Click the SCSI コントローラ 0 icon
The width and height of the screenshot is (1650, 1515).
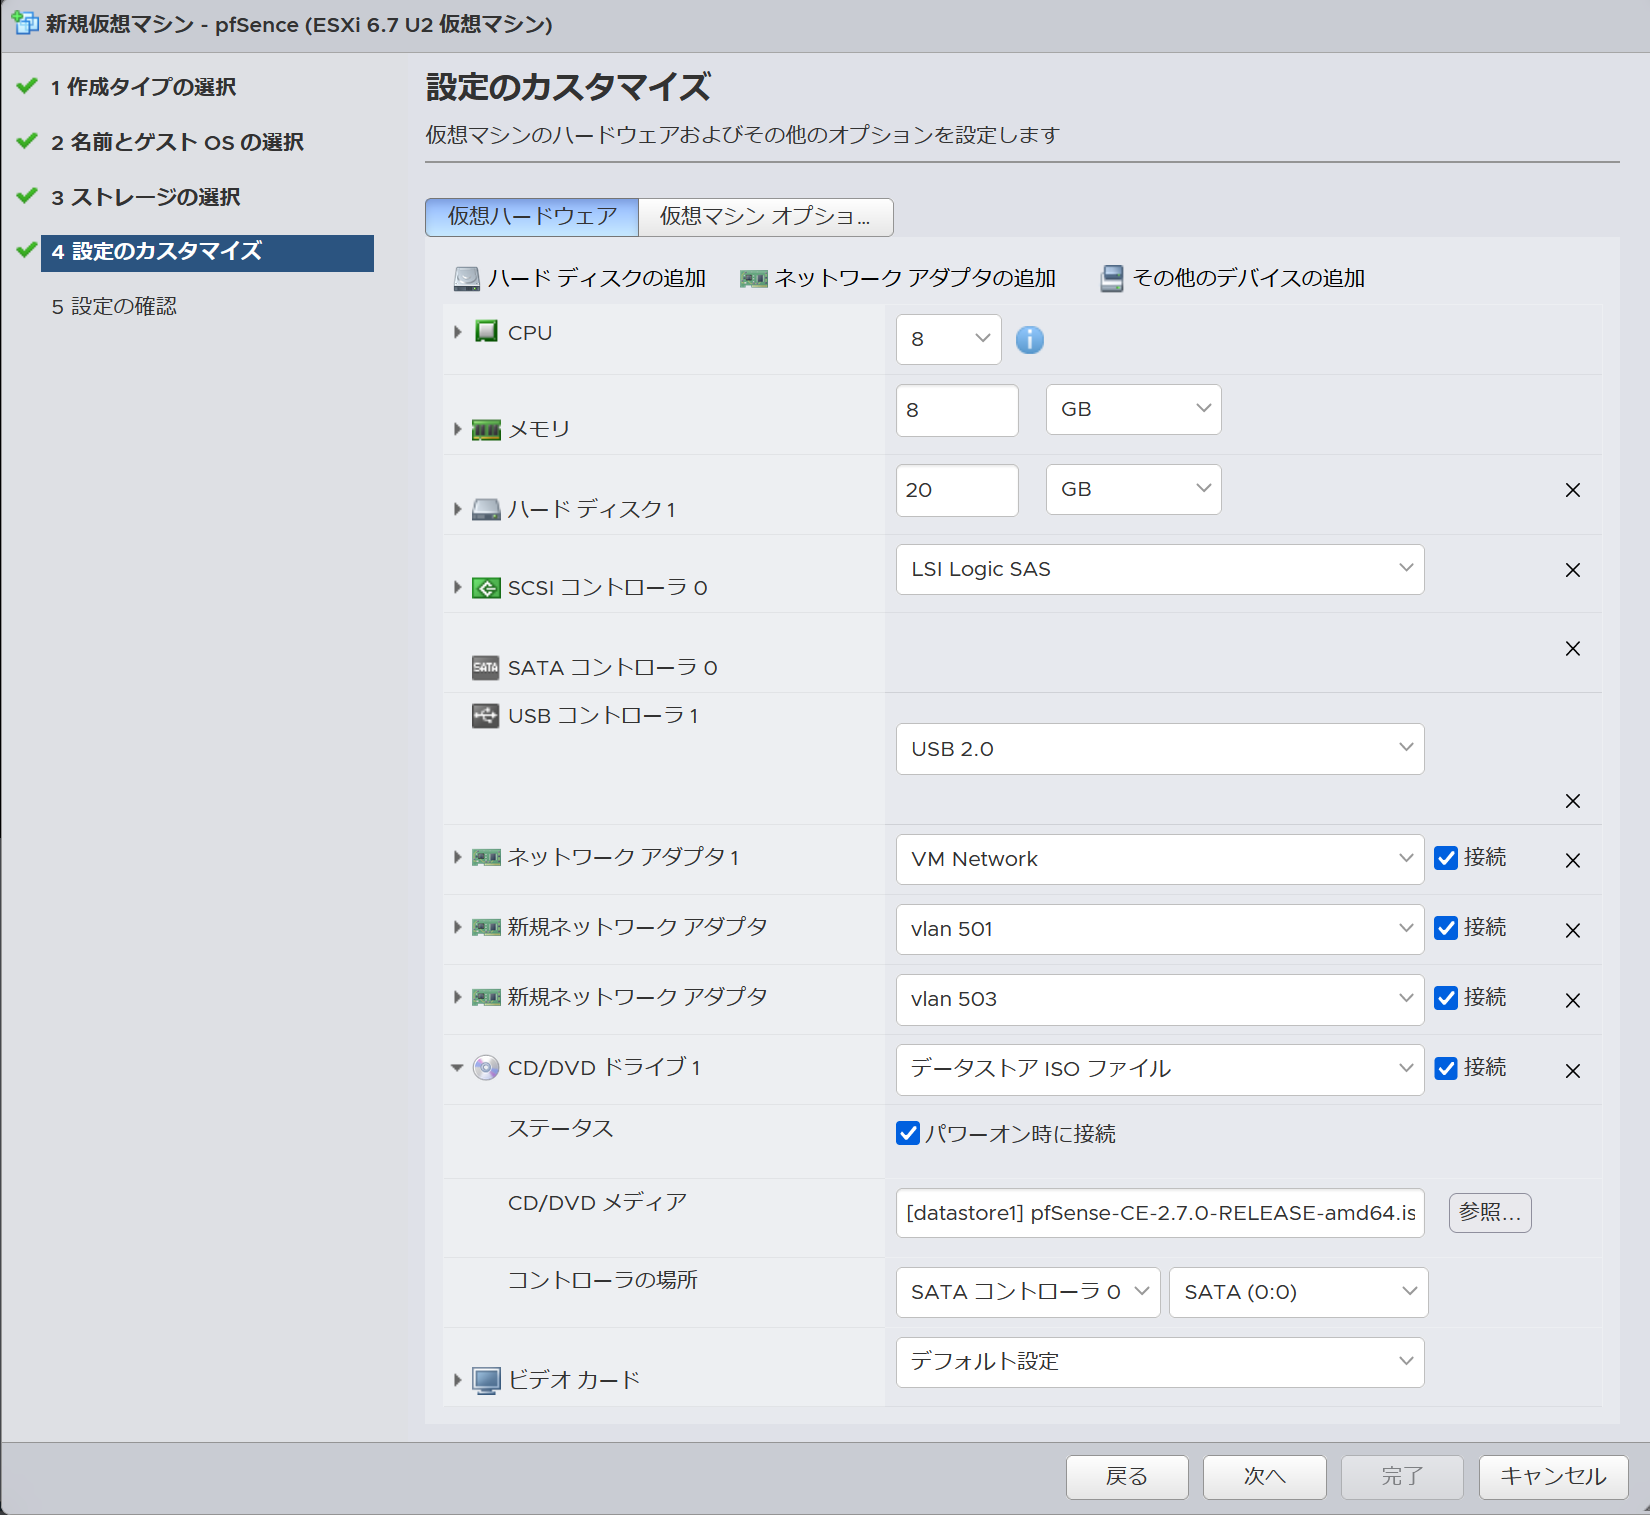pyautogui.click(x=486, y=588)
